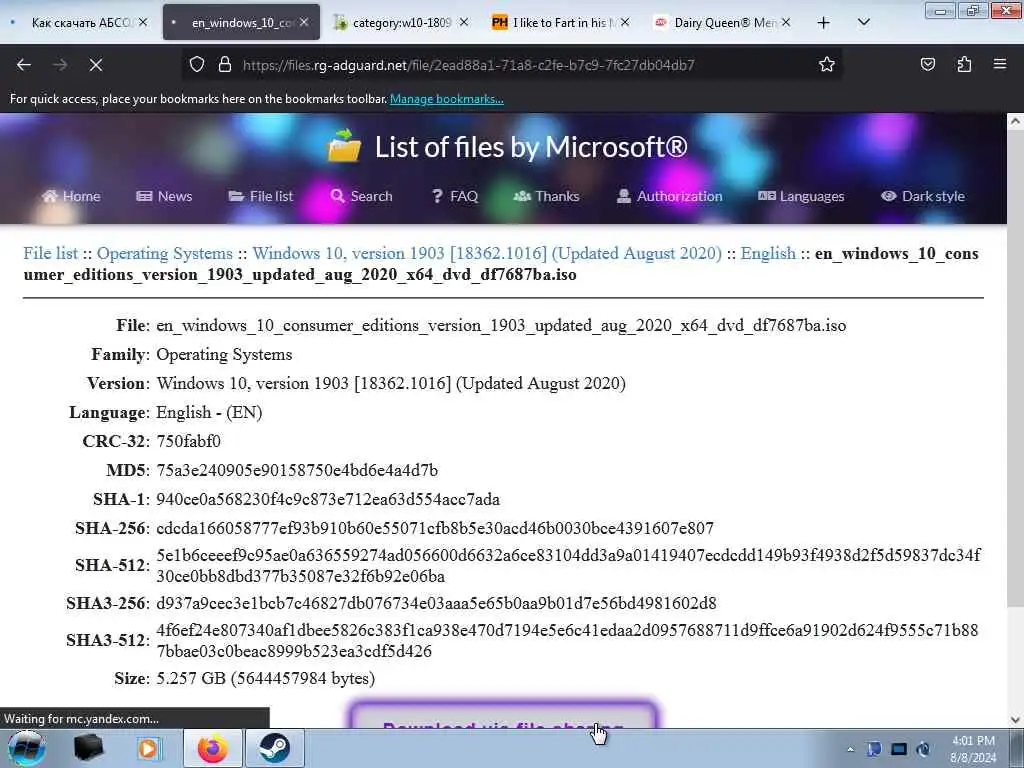This screenshot has width=1024, height=768.
Task: Open the Extensions puzzle icon
Action: coord(964,65)
